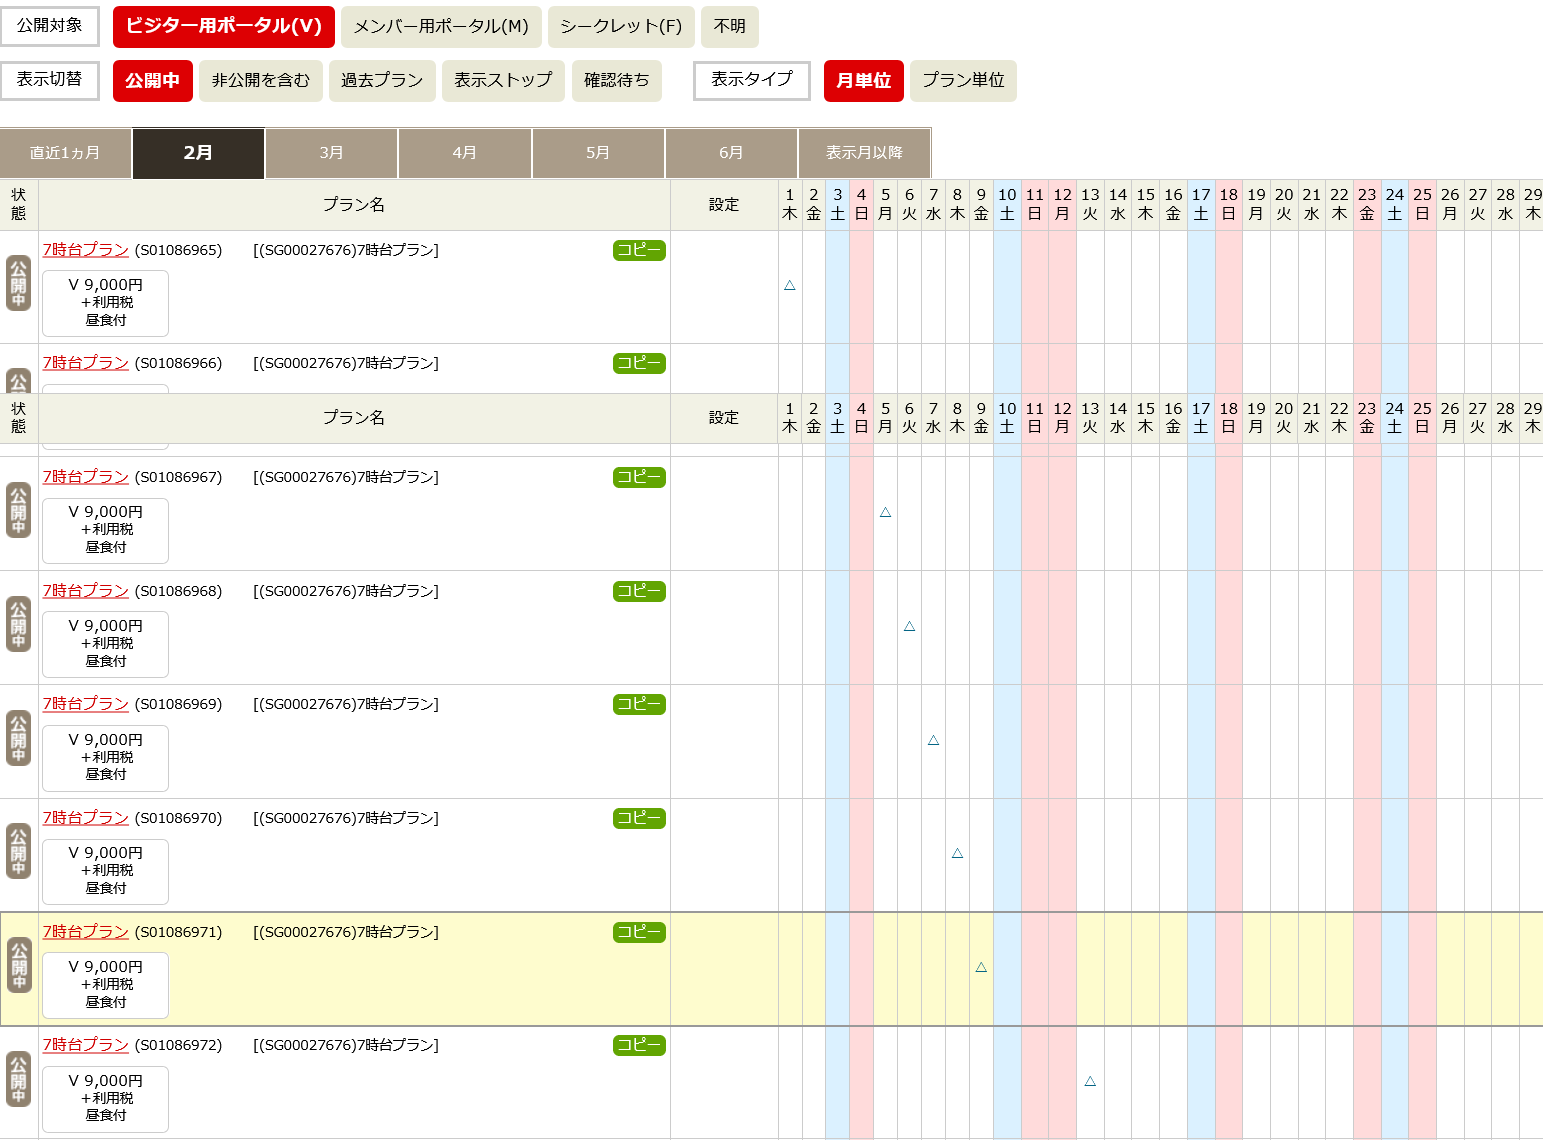Image resolution: width=1543 pixels, height=1140 pixels.
Task: Click the 表示切替 label
Action: click(x=50, y=80)
